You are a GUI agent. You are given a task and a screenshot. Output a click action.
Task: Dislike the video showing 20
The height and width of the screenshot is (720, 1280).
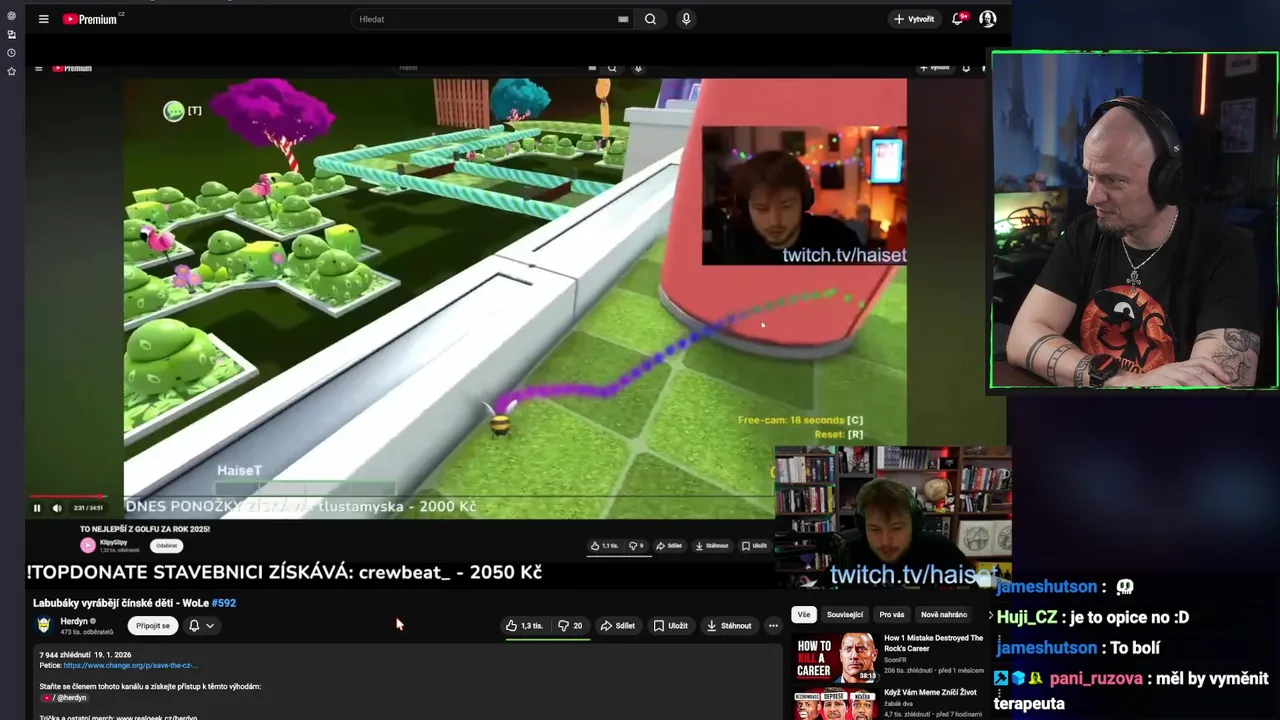click(570, 626)
